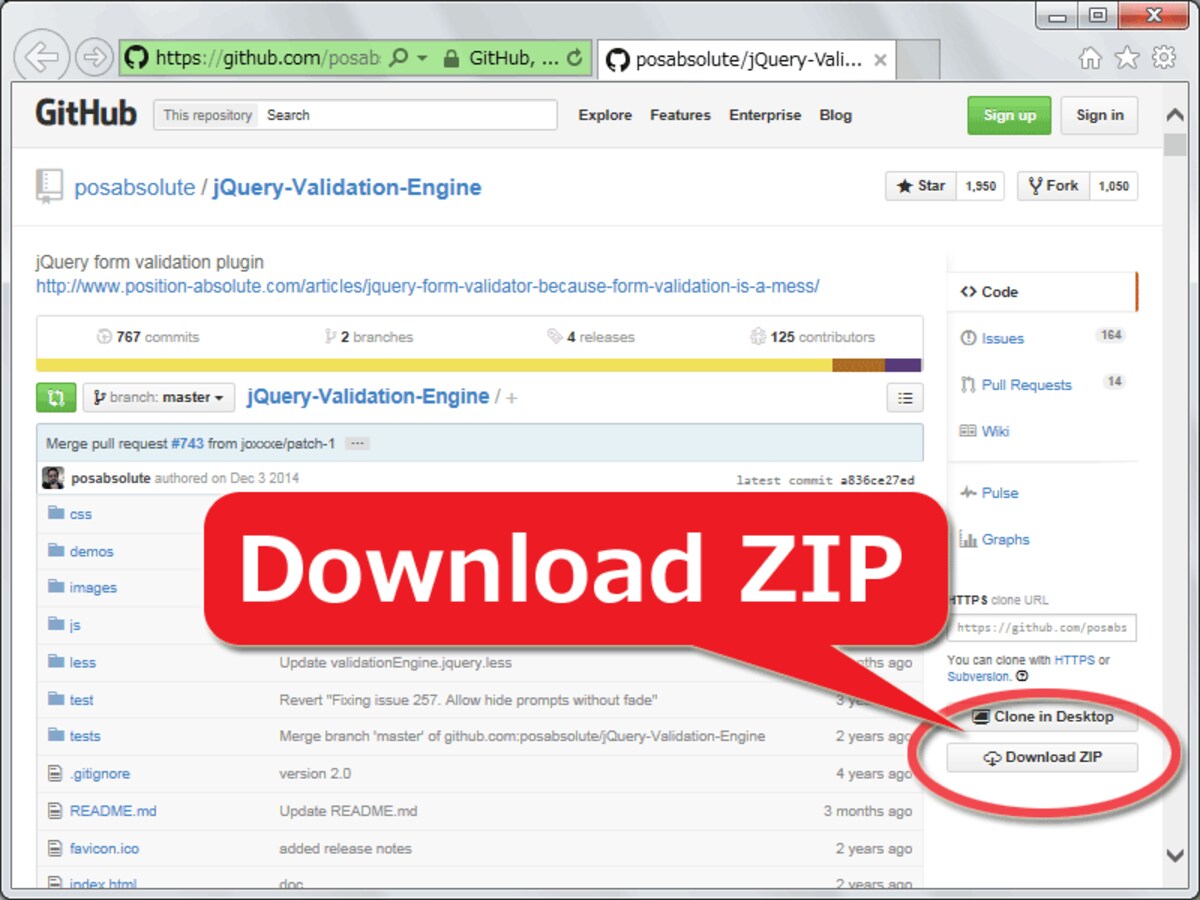Click the green Sign up button

pos(1009,115)
